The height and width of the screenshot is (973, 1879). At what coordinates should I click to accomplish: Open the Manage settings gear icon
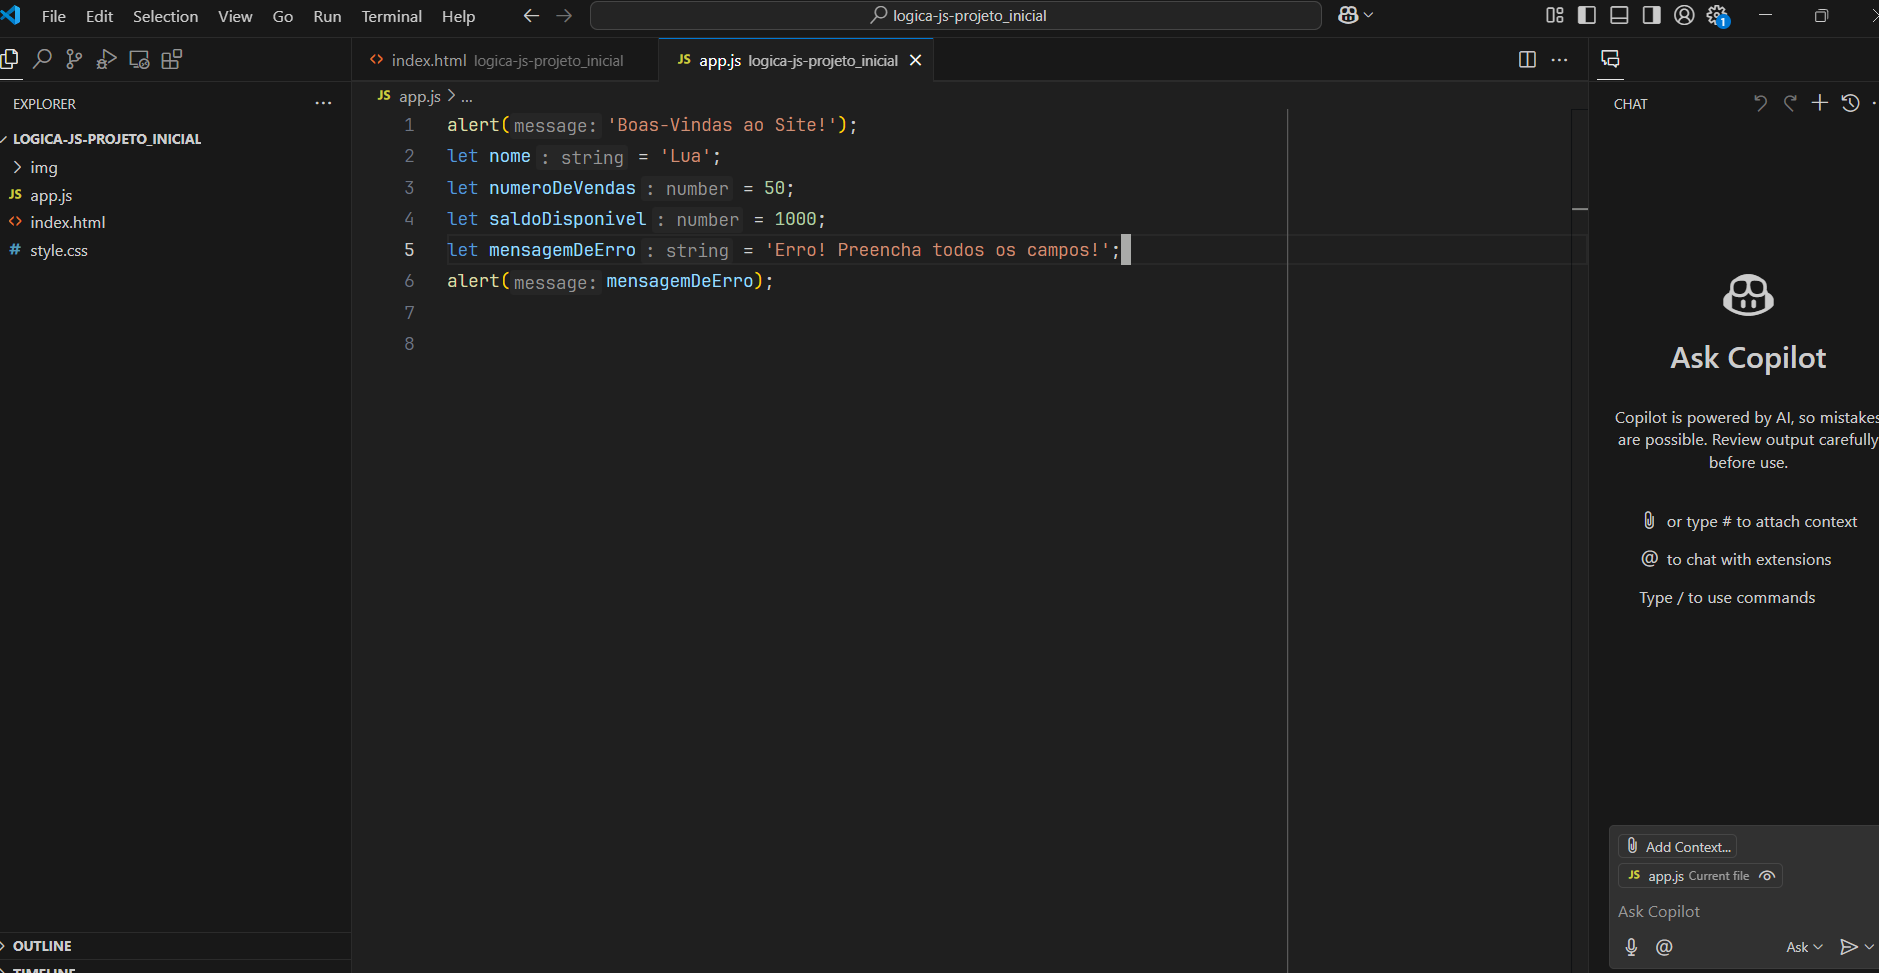pos(1718,16)
